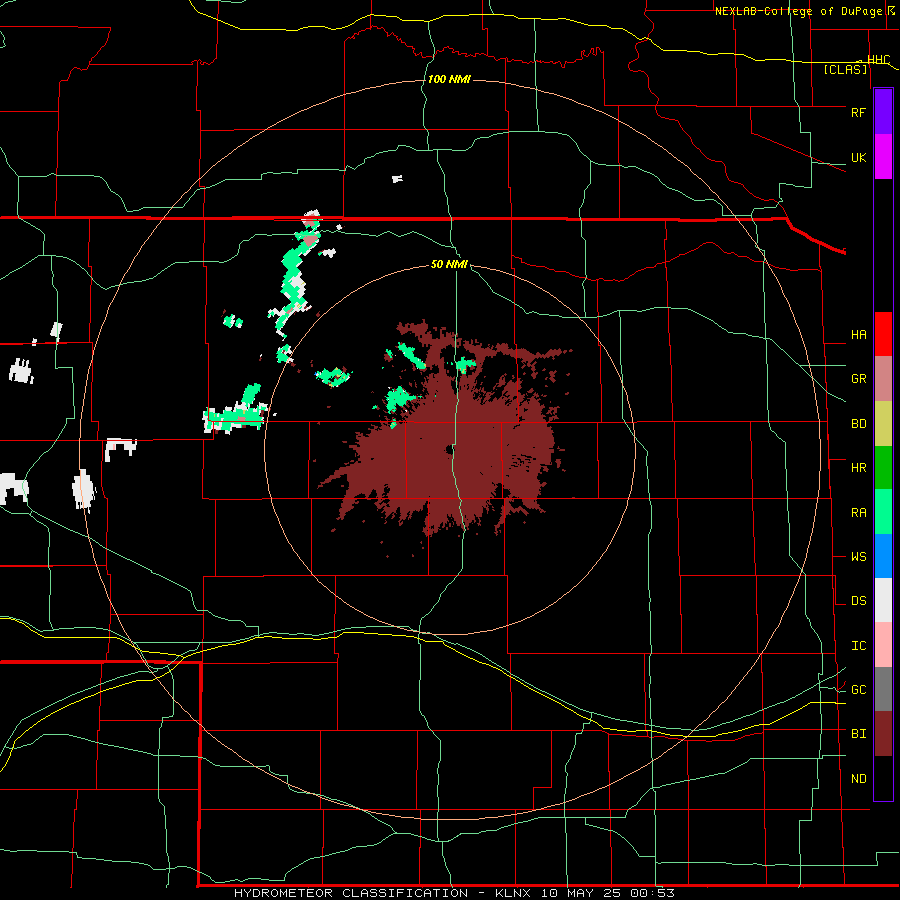The height and width of the screenshot is (900, 900).
Task: Select the gray GC legend swatch
Action: pyautogui.click(x=883, y=689)
